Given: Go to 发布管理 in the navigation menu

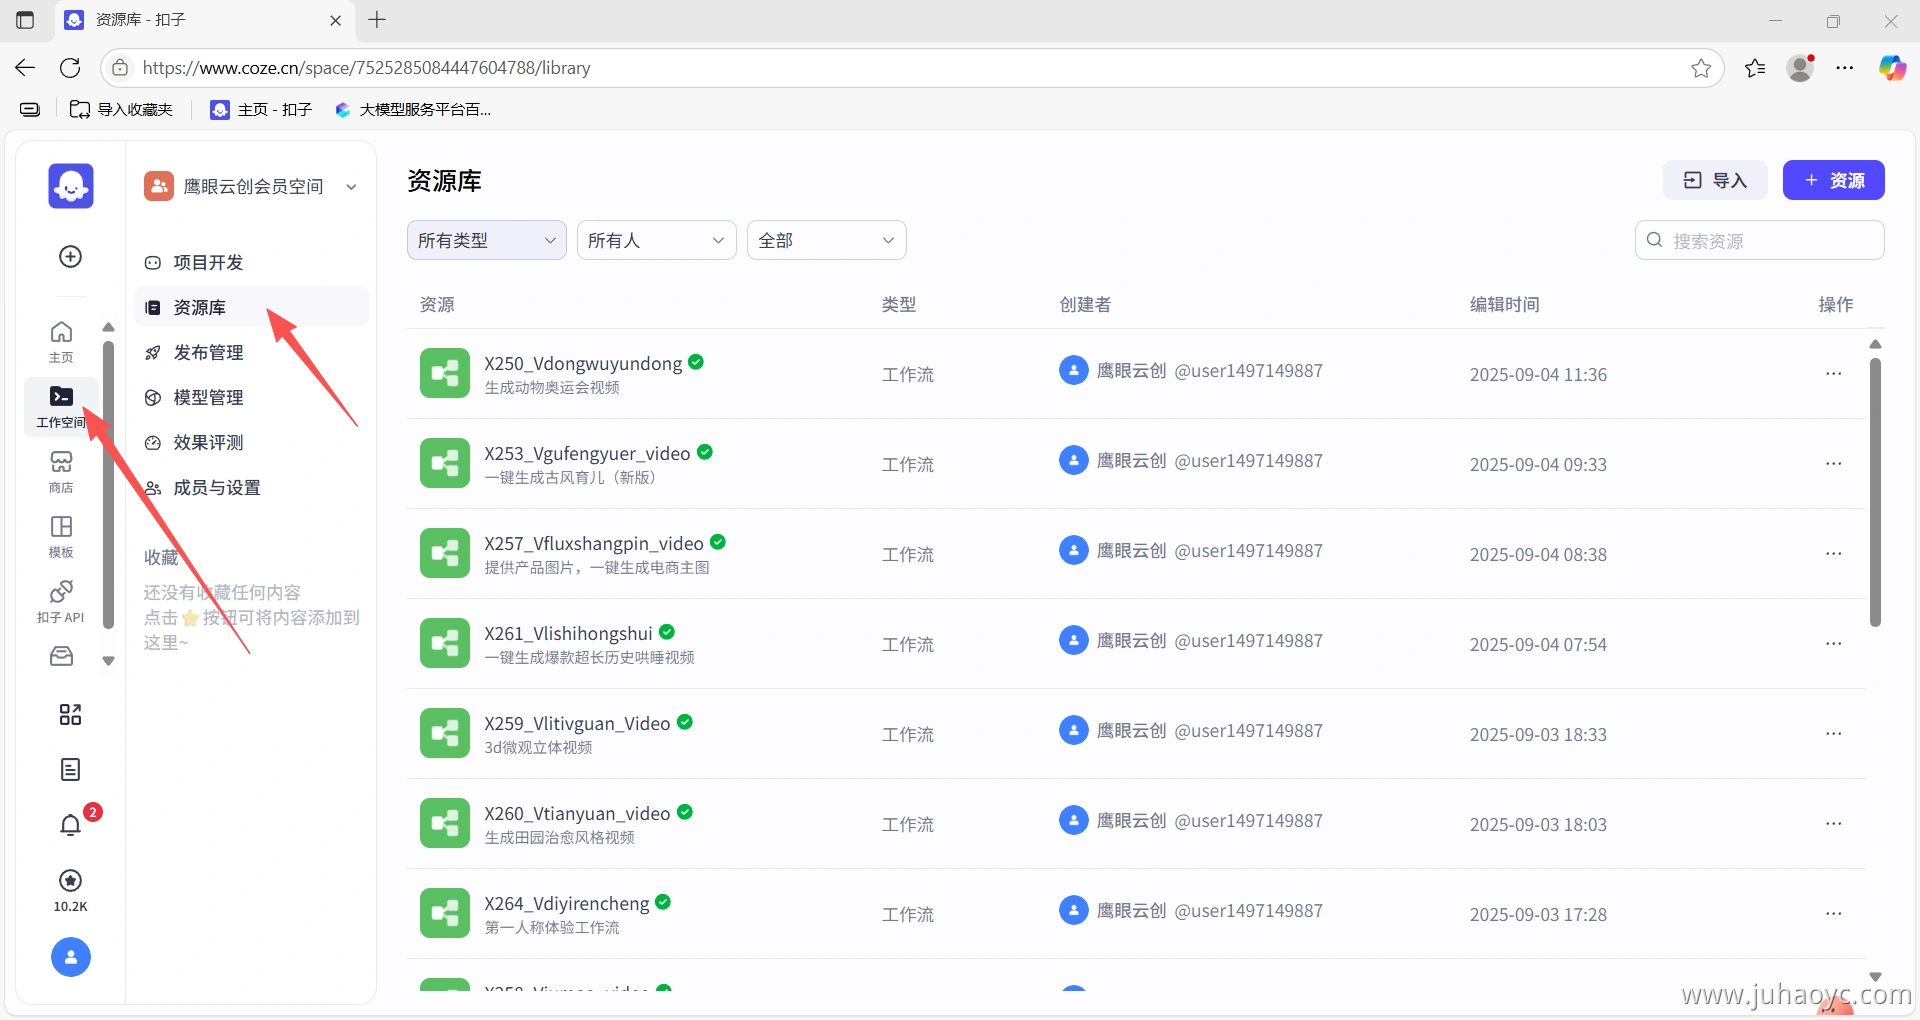Looking at the screenshot, I should click(208, 353).
